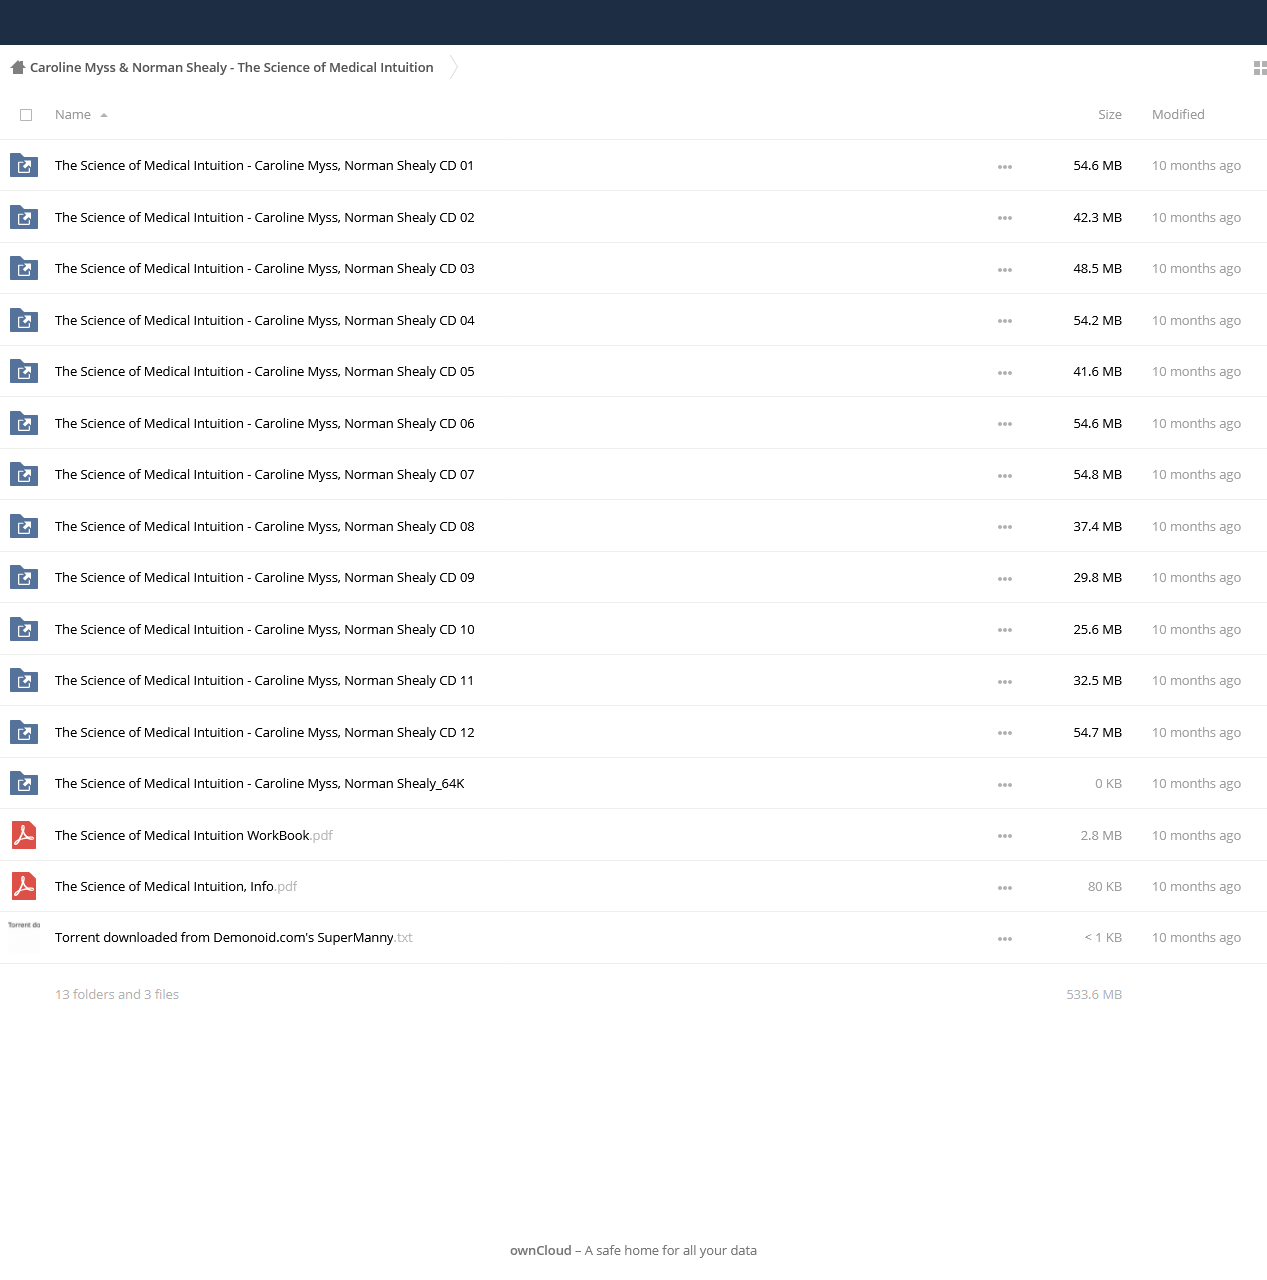The width and height of the screenshot is (1267, 1280).
Task: Open the more-actions menu for WorkBook.pdf
Action: point(1005,836)
